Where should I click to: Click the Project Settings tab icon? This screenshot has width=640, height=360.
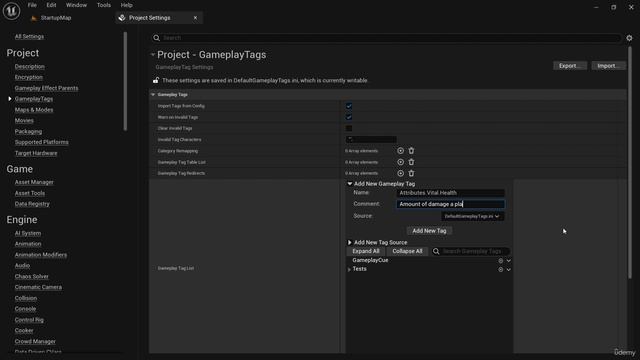point(122,18)
